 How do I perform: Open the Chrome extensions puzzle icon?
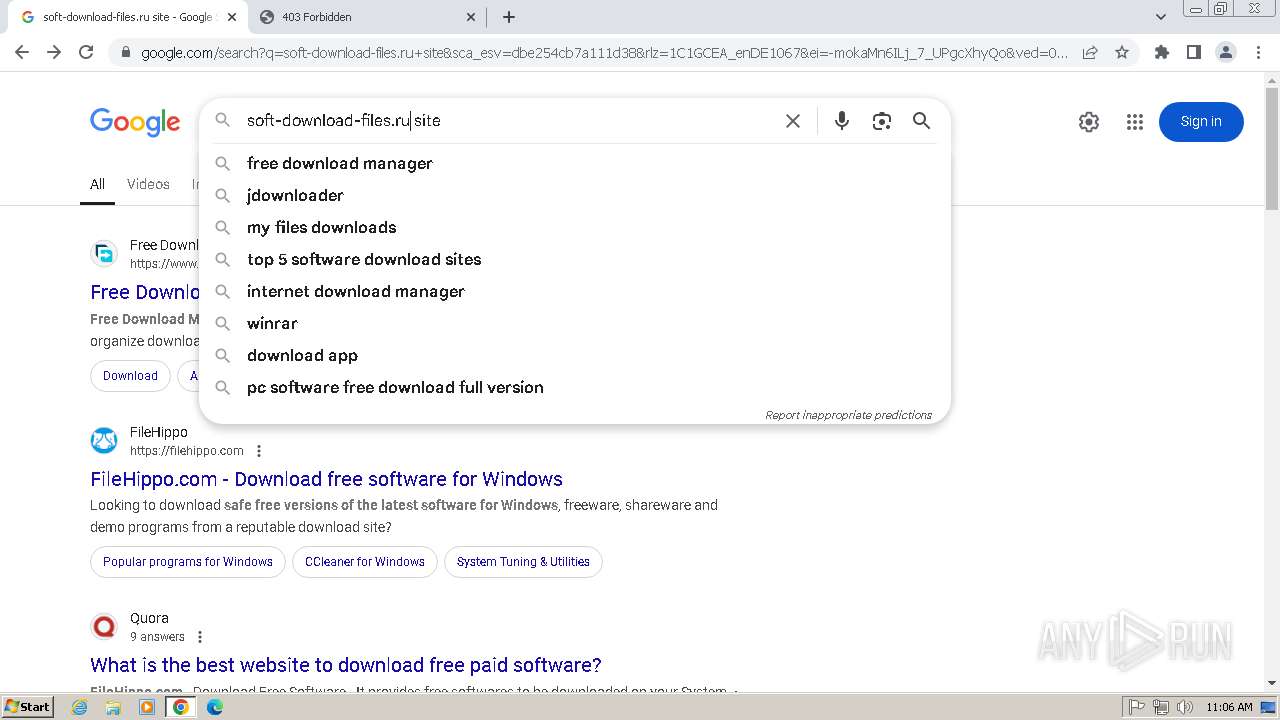point(1161,52)
